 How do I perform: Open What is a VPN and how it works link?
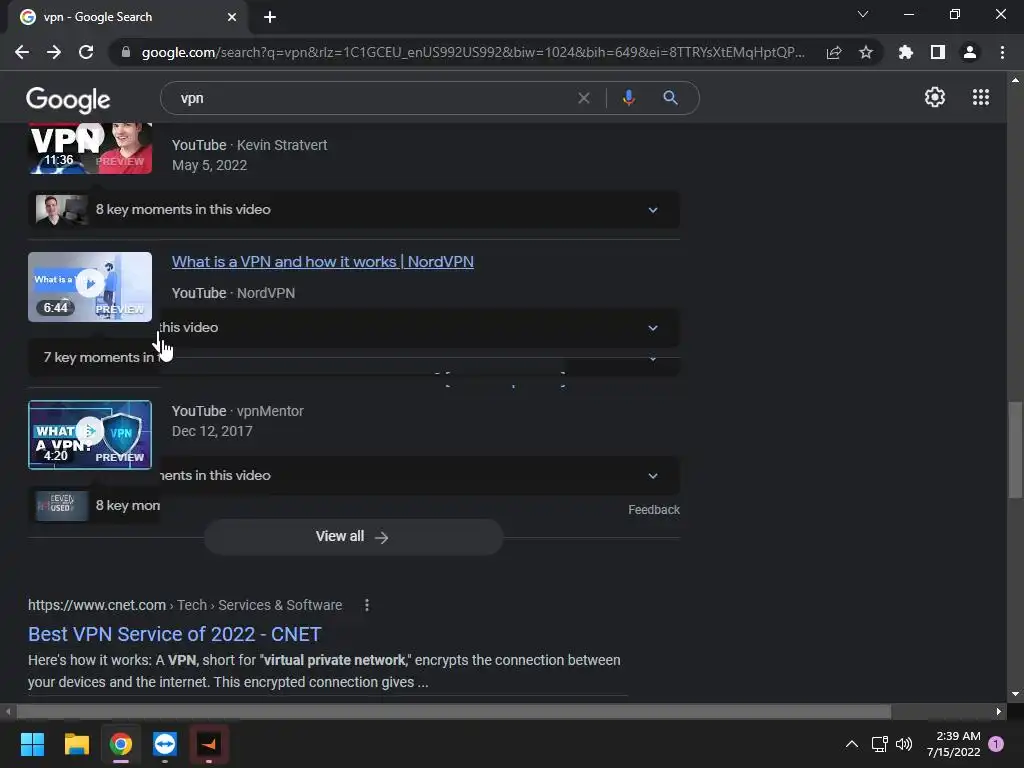point(323,262)
